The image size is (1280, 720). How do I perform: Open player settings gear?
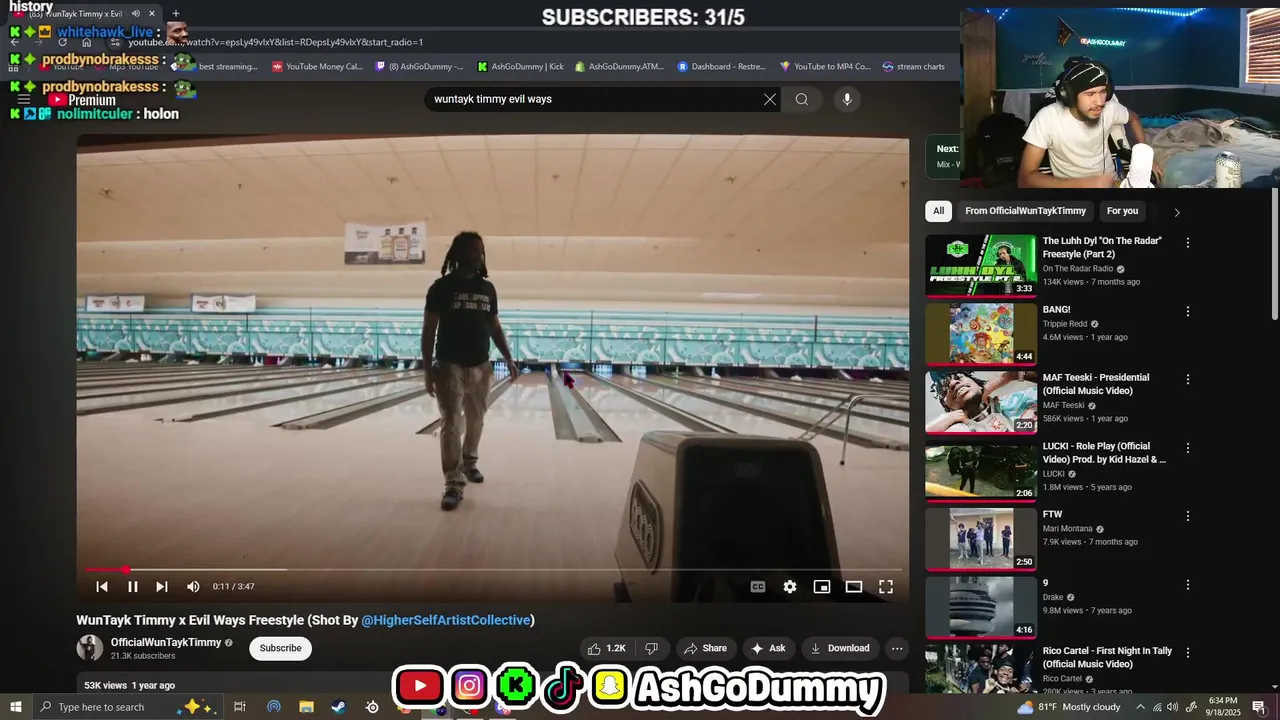(x=790, y=587)
